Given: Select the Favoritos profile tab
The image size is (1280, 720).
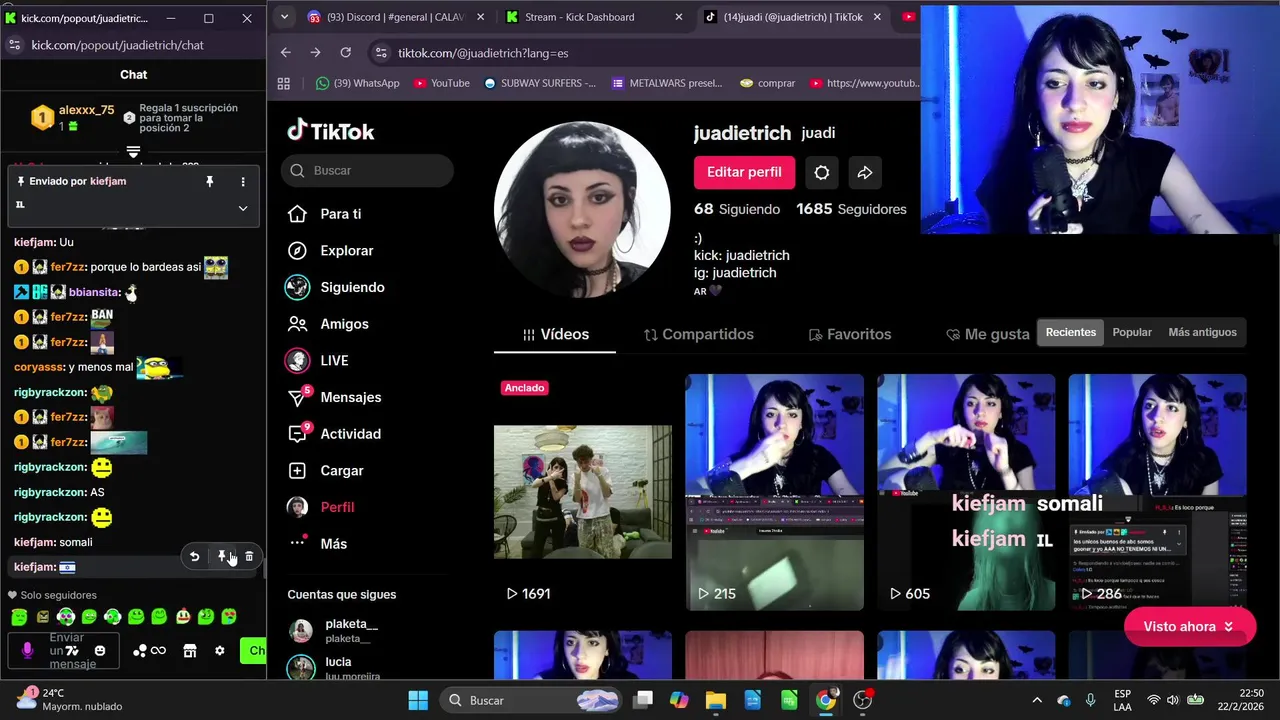Looking at the screenshot, I should point(849,335).
